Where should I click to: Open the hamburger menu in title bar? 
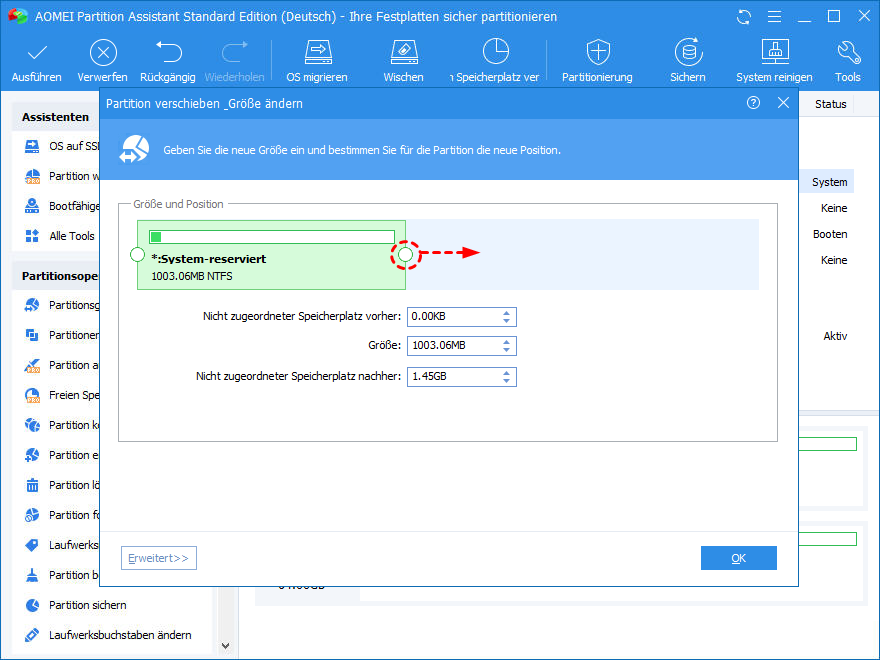pos(774,17)
